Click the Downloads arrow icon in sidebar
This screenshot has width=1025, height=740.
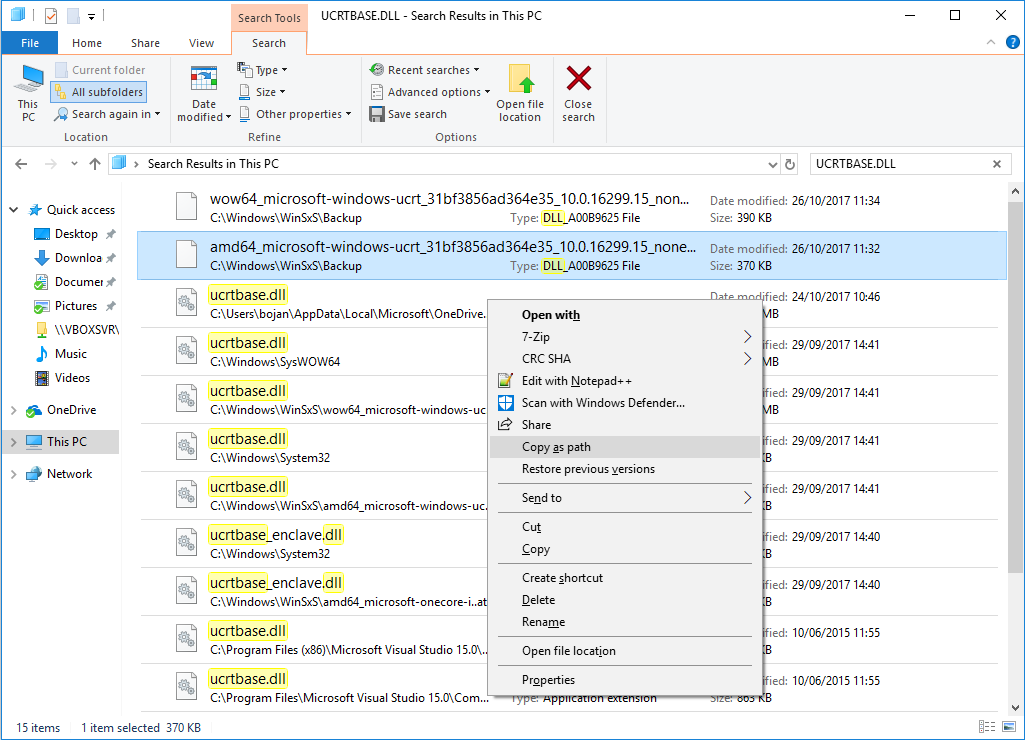[42, 258]
